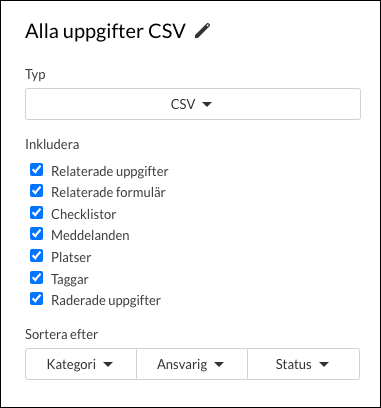
Task: Click the Meddelanden label text
Action: 90,235
